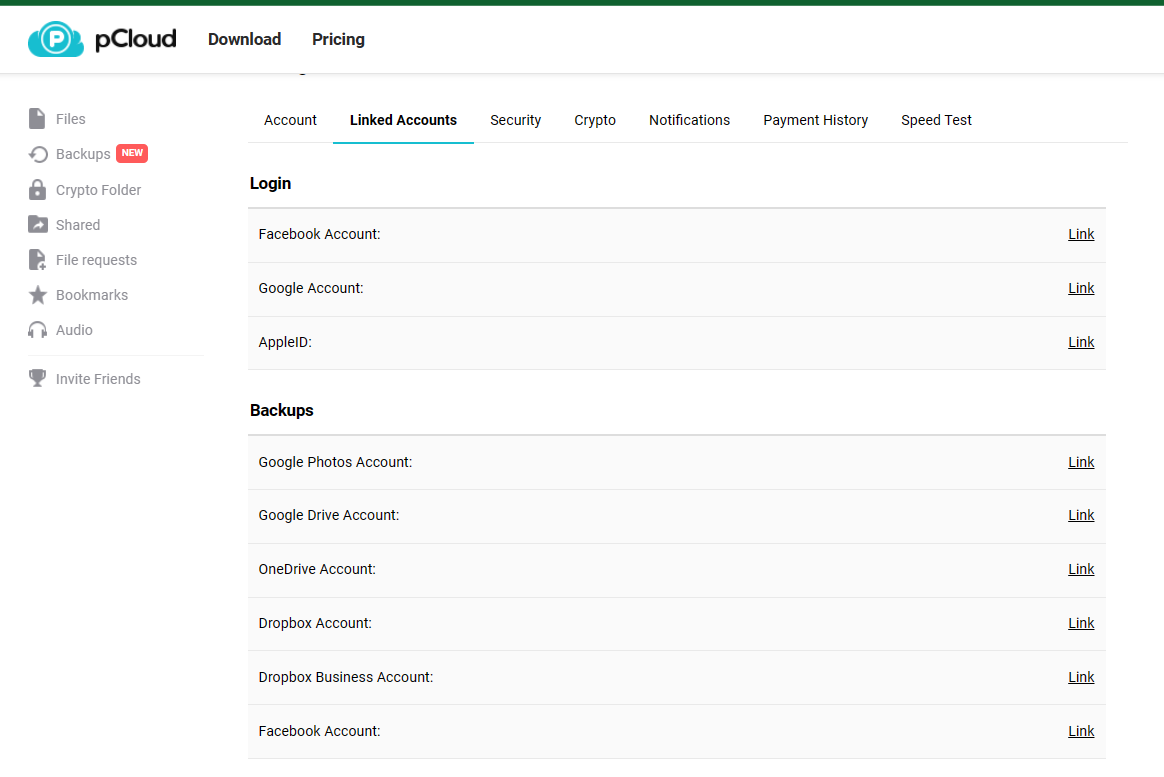This screenshot has height=777, width=1164.
Task: Link the AppleID for login
Action: point(1081,343)
